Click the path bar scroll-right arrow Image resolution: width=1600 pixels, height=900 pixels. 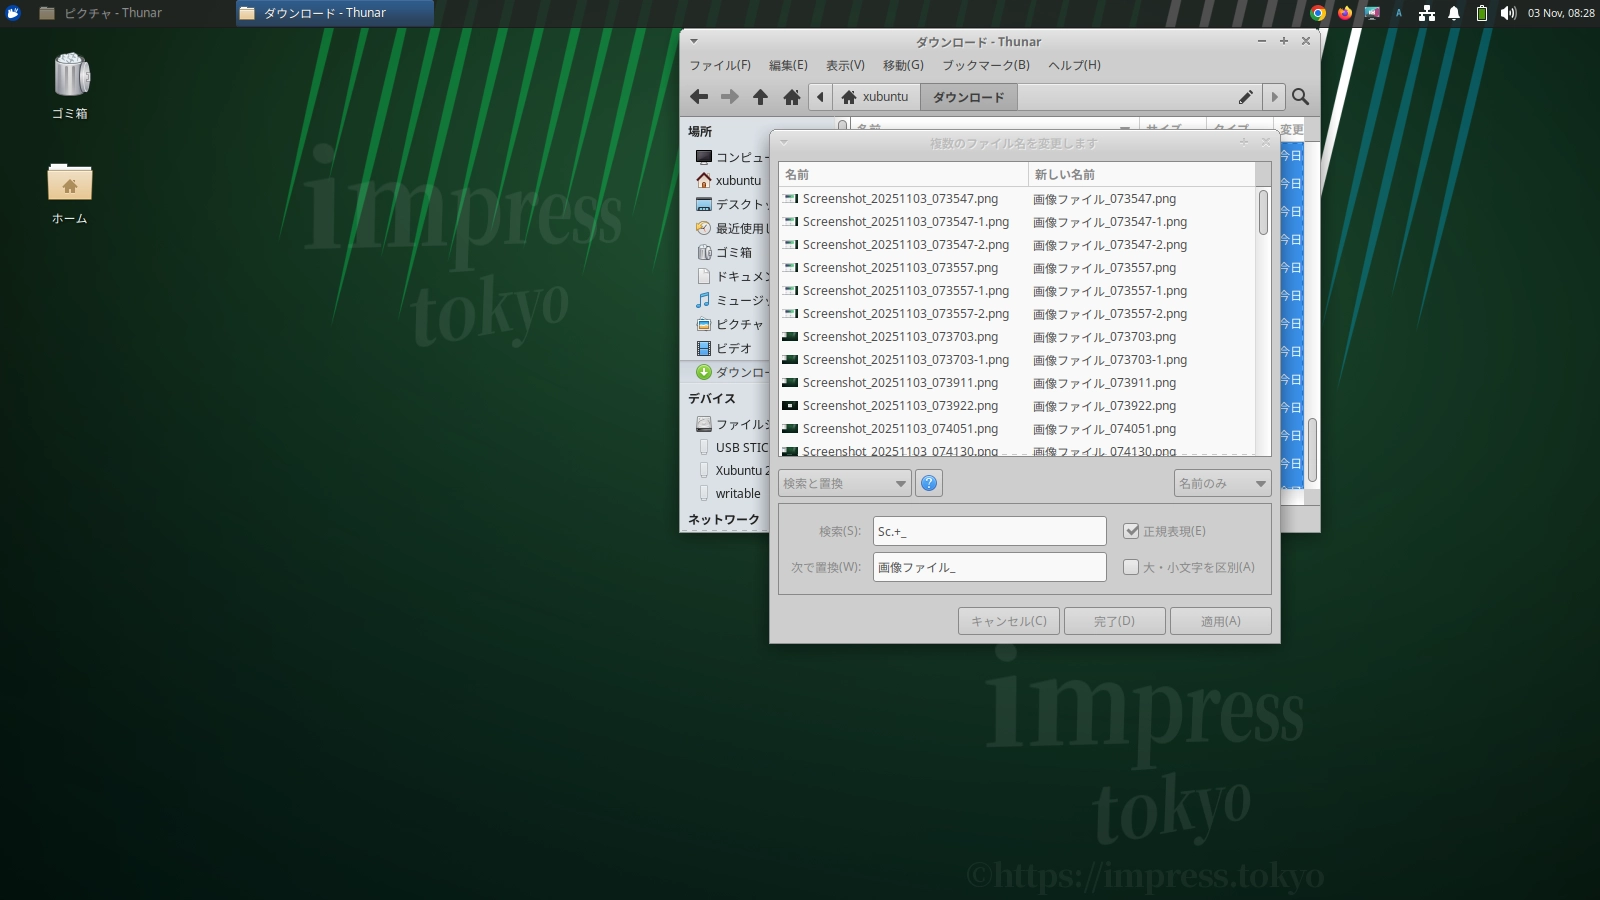click(1274, 97)
